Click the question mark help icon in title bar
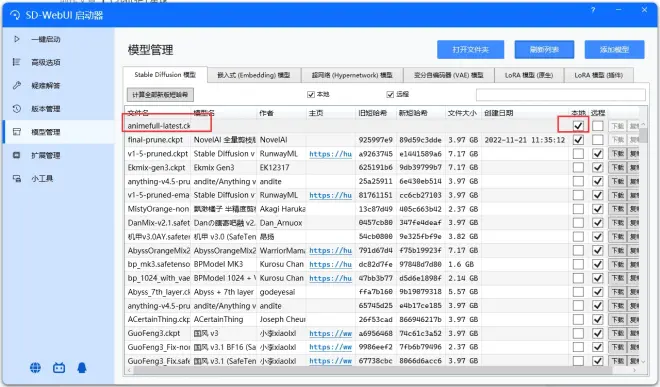This screenshot has width=660, height=387. pyautogui.click(x=593, y=10)
